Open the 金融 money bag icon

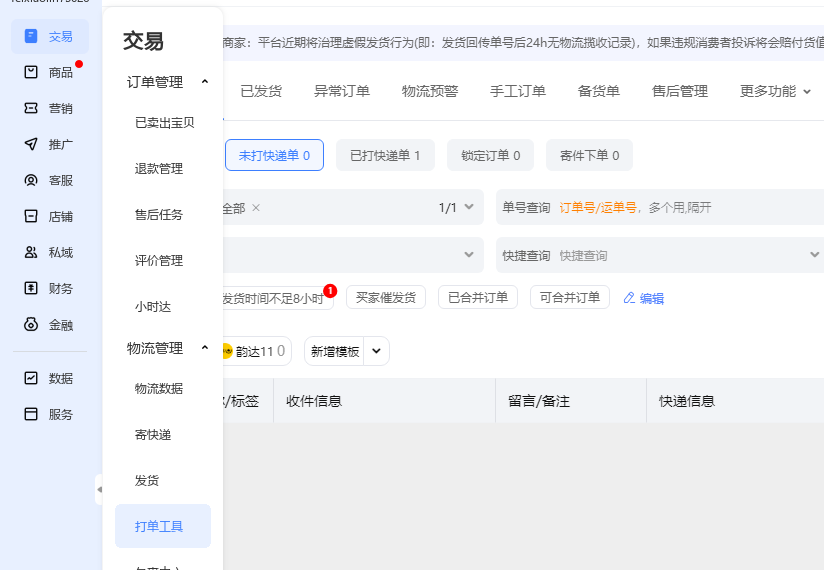(x=31, y=324)
